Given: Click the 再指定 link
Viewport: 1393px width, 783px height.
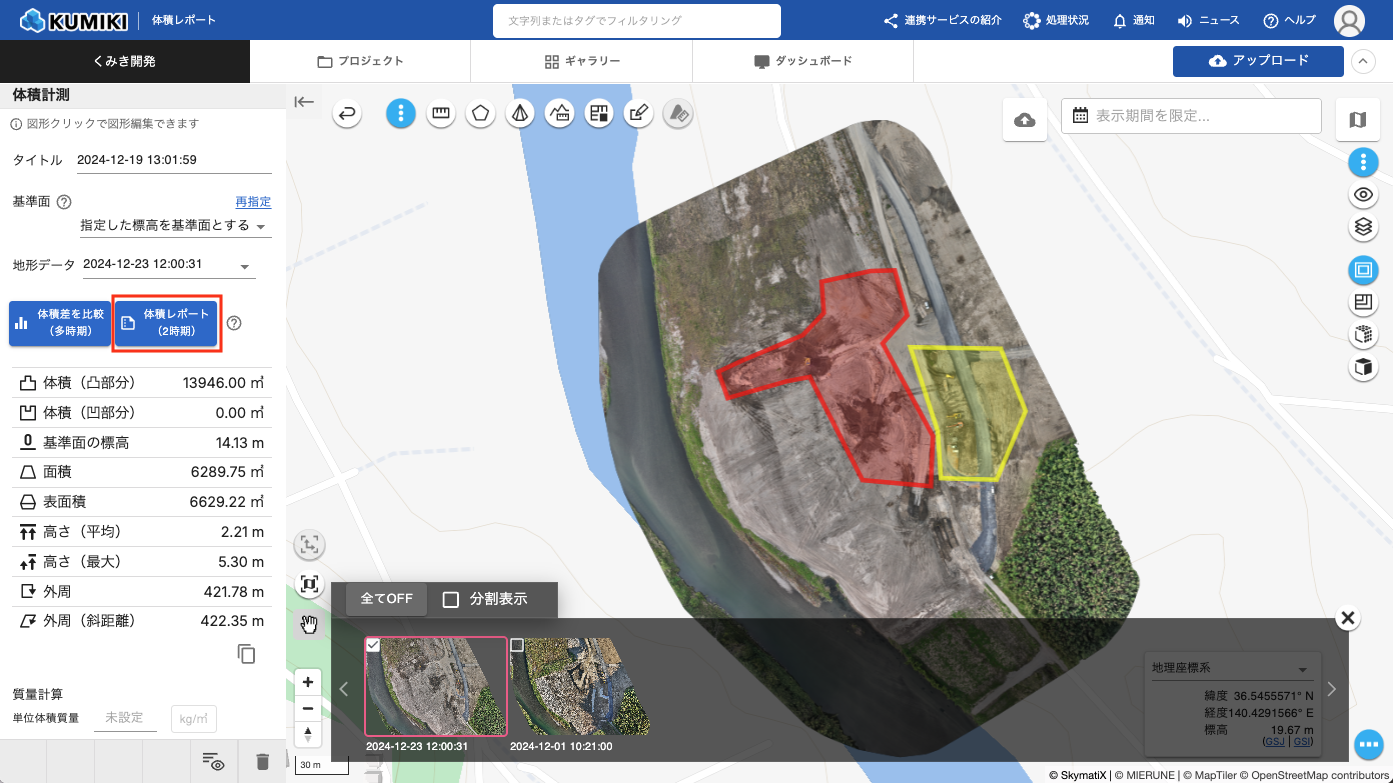Looking at the screenshot, I should tap(253, 202).
